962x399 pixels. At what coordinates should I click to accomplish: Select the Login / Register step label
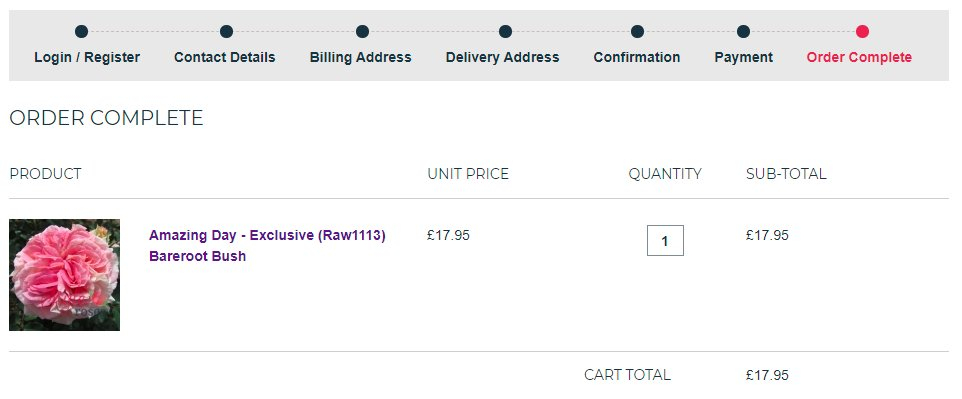pyautogui.click(x=87, y=57)
